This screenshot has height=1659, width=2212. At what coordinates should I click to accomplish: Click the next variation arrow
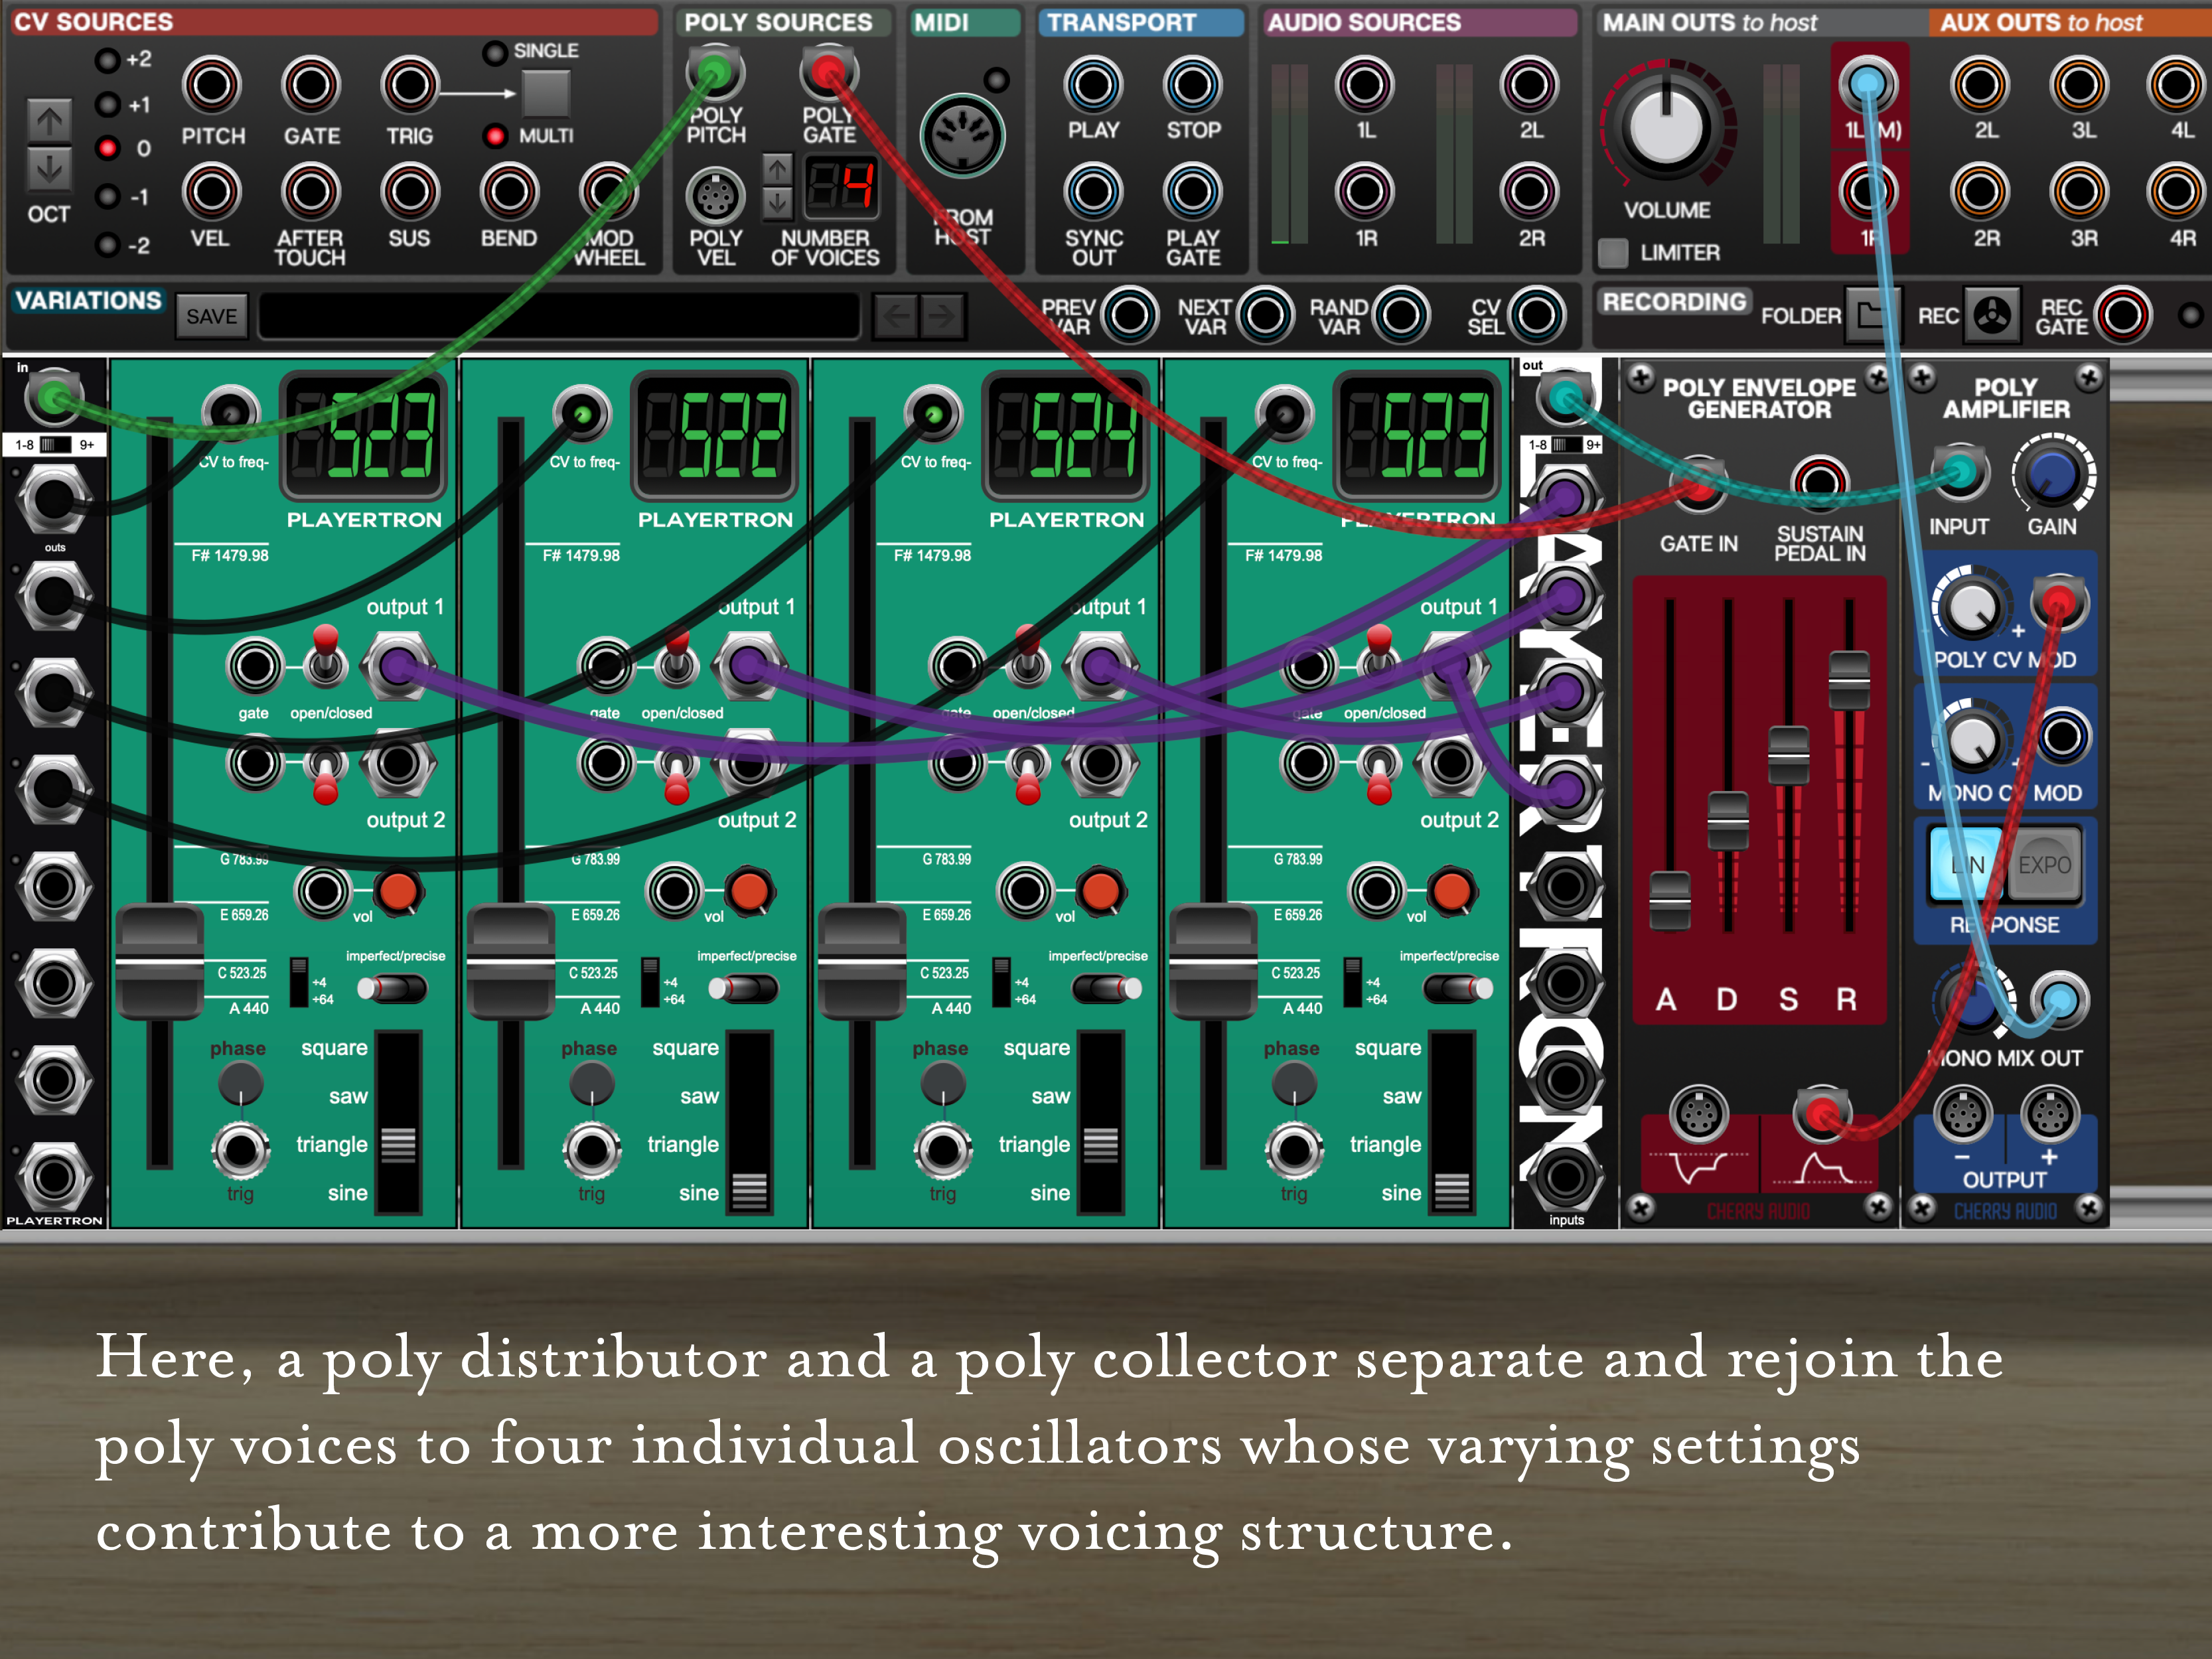tap(942, 317)
